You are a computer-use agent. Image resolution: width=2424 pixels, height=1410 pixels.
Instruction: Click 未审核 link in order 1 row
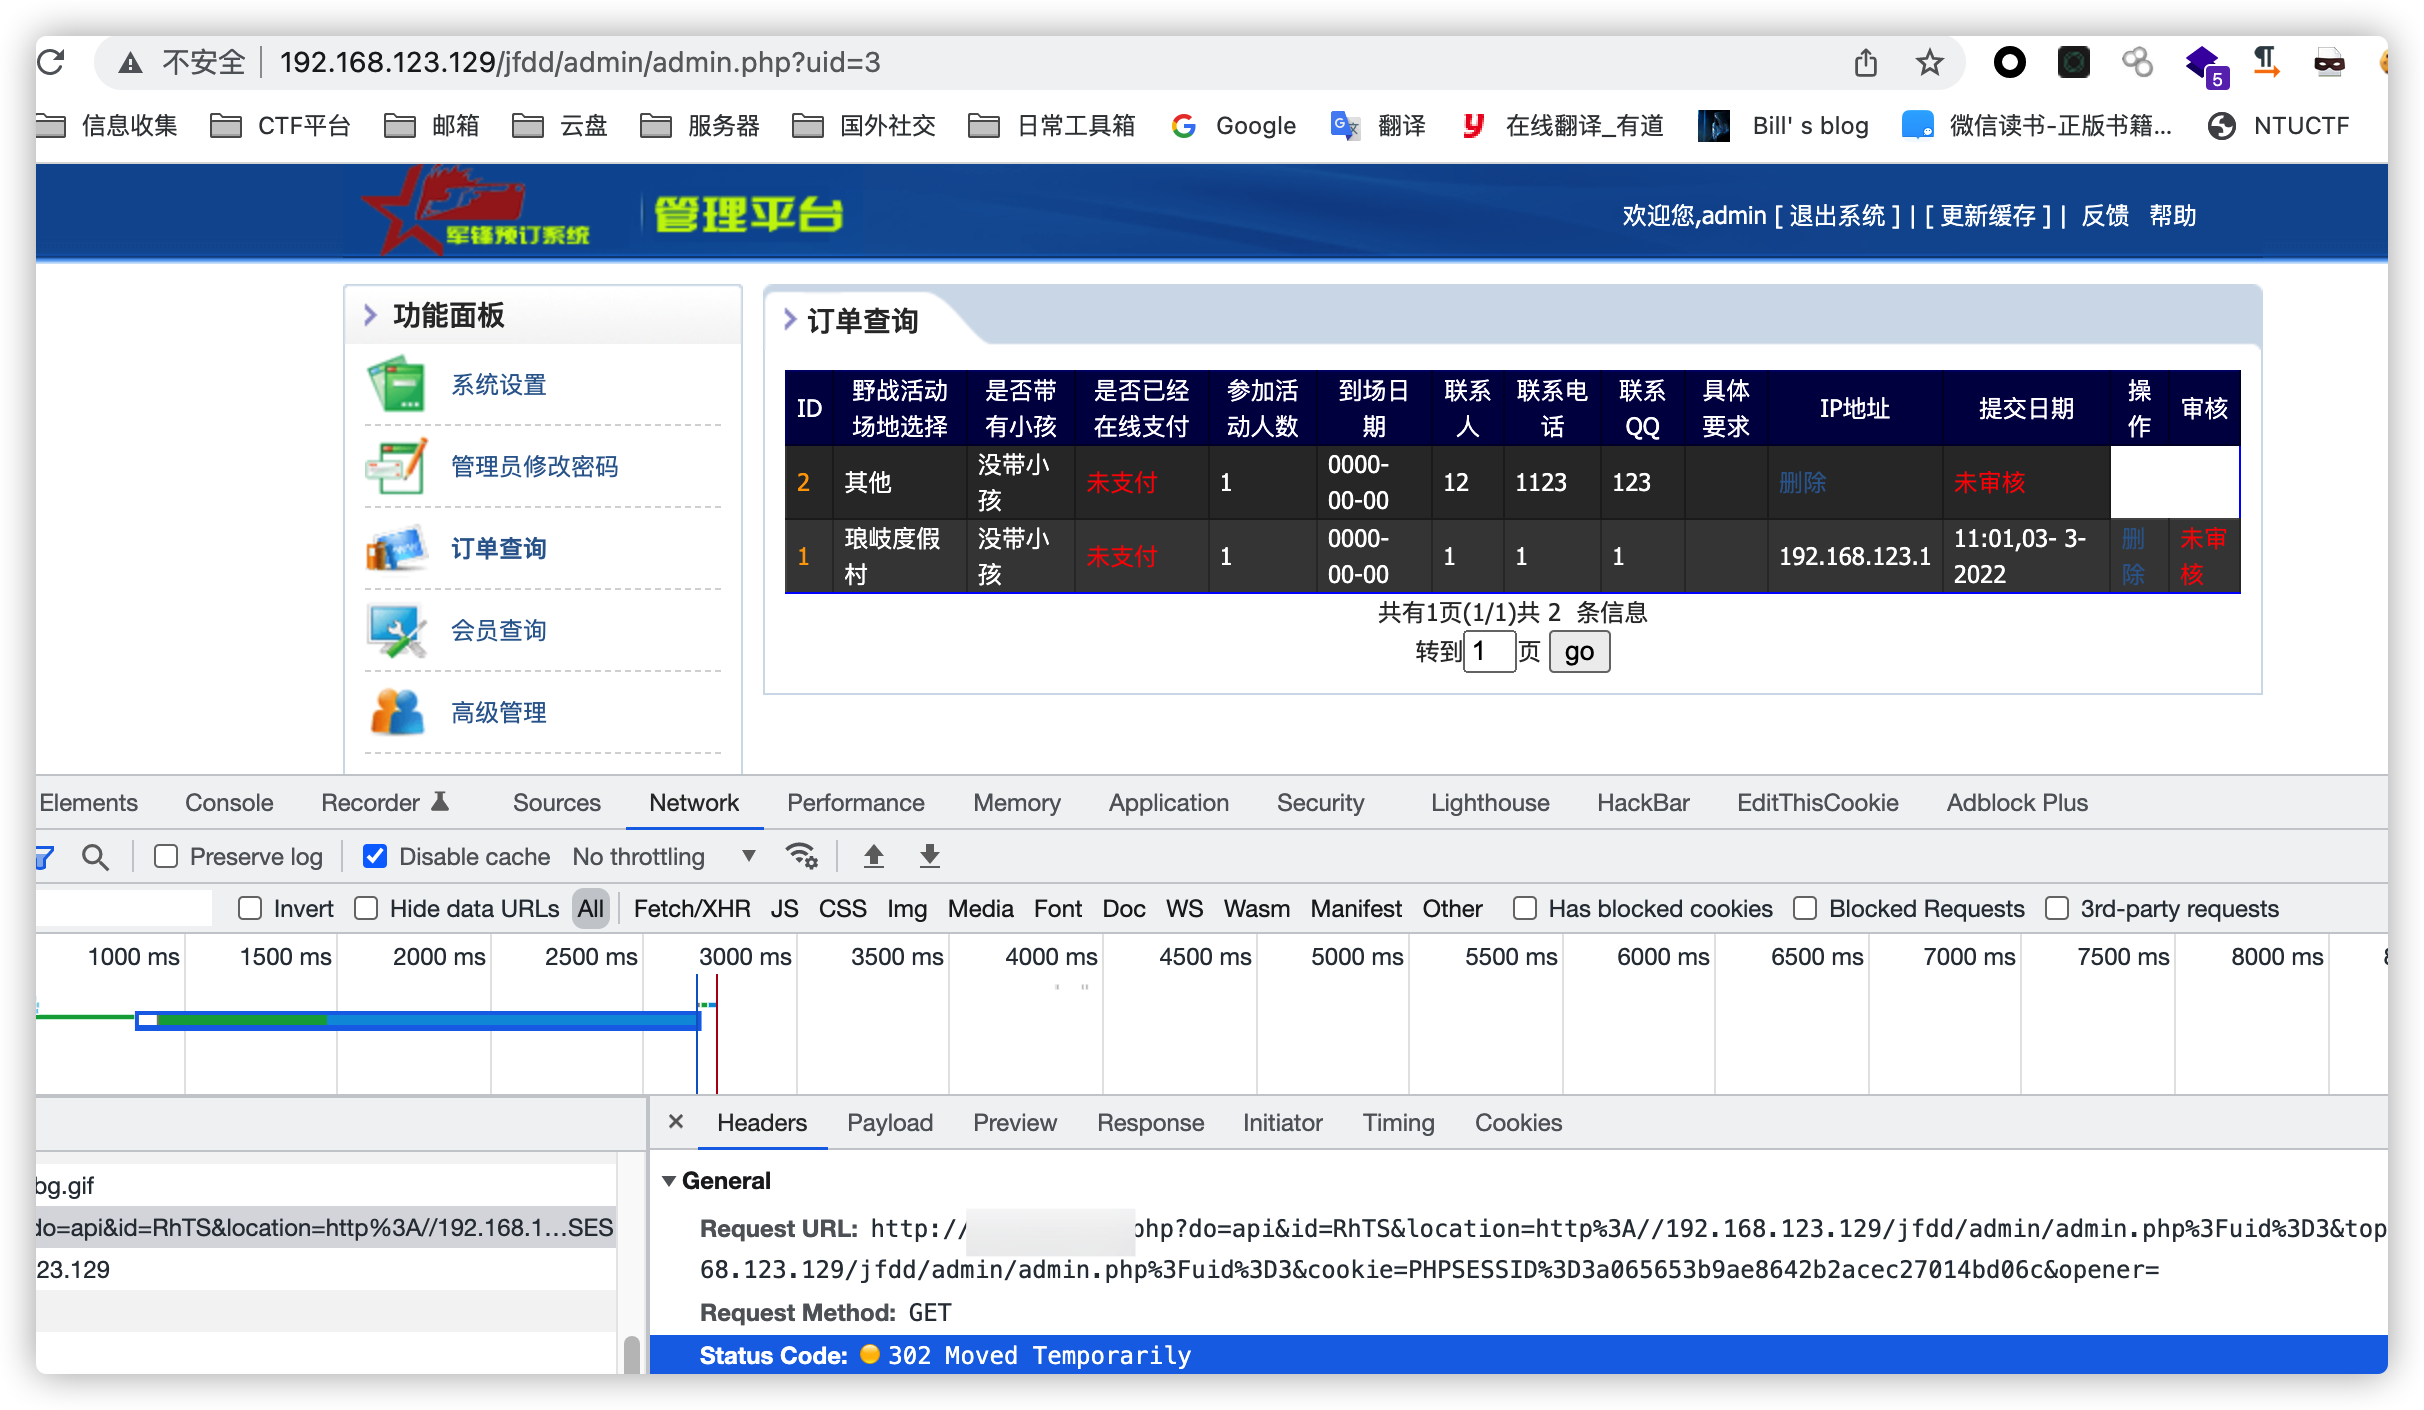(2202, 556)
